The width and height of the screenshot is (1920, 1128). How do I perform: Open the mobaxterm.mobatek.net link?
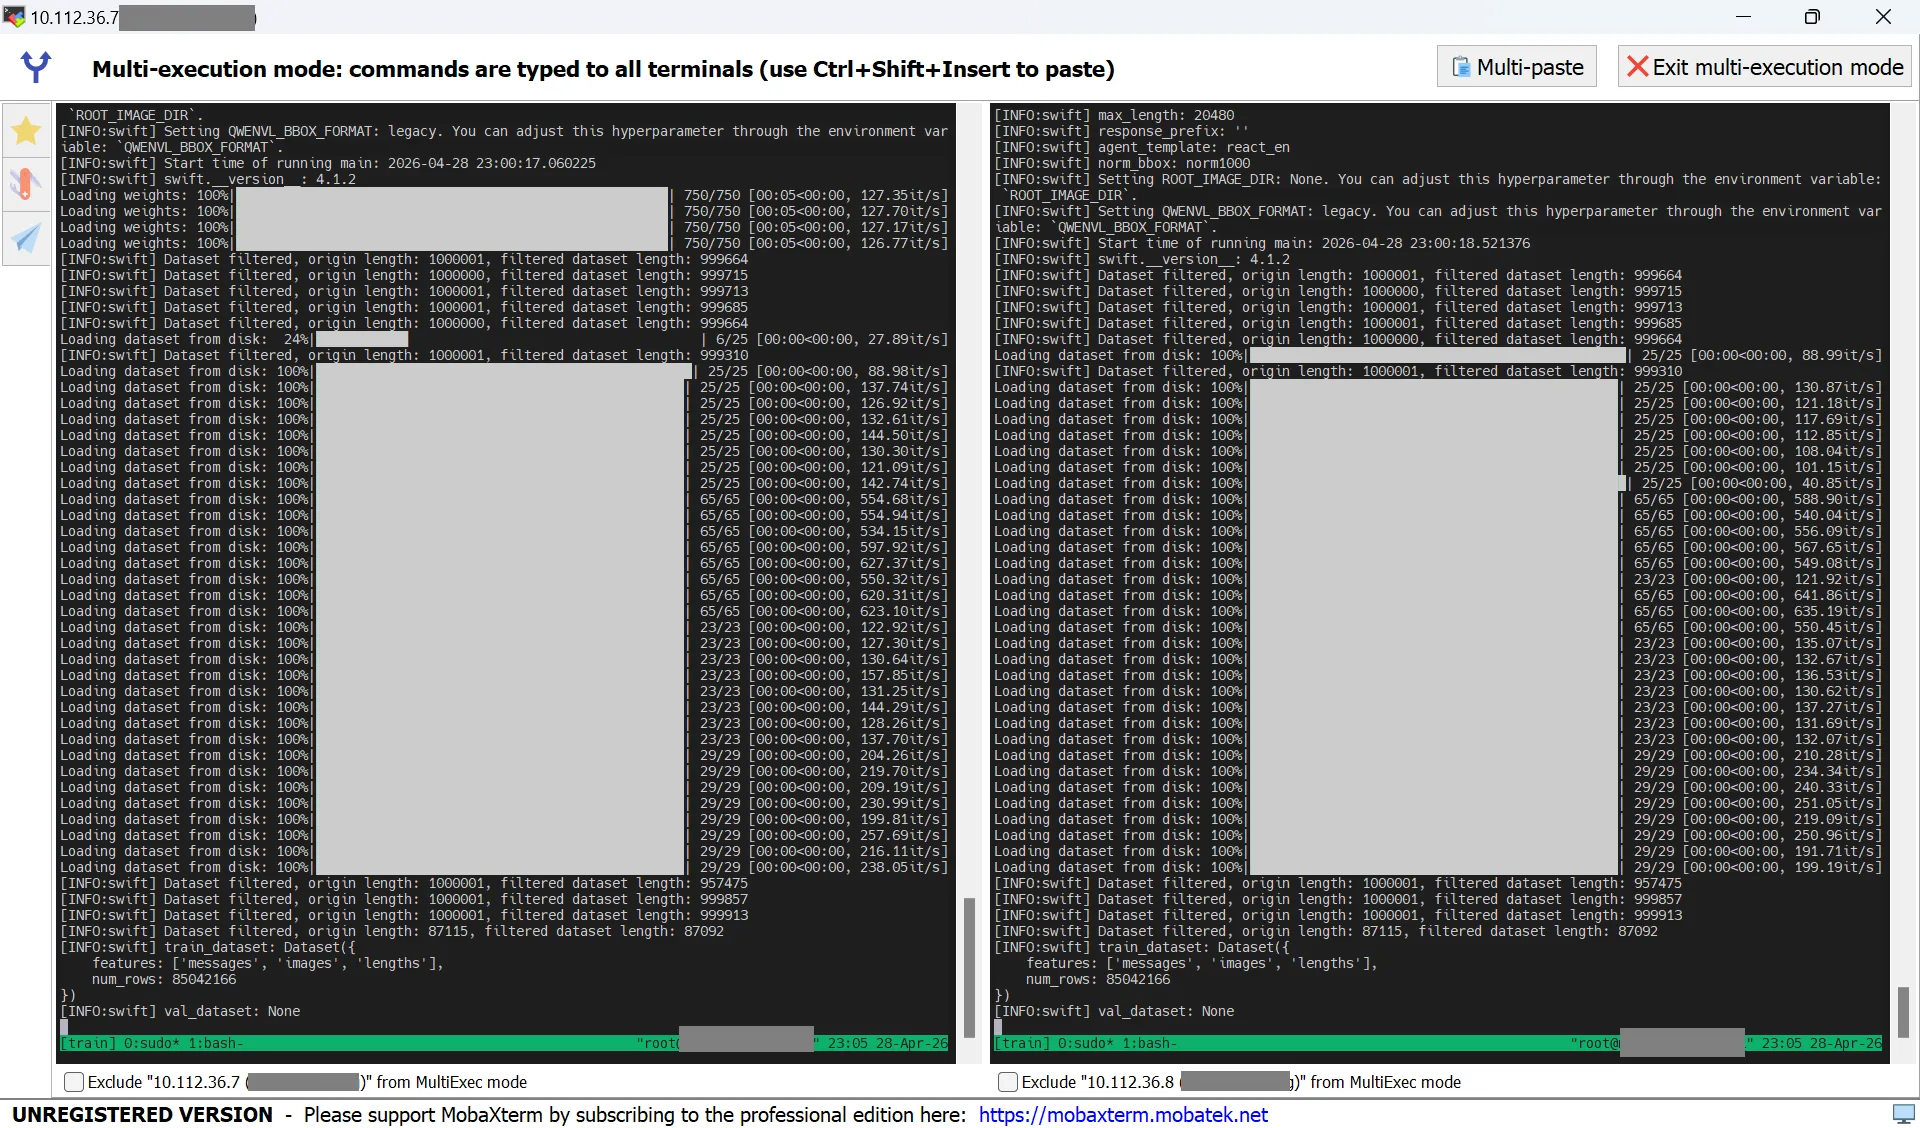point(1122,1115)
